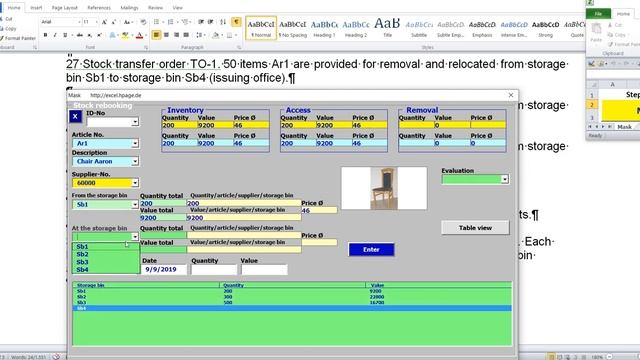640x360 pixels.
Task: Click the Multilevel List icon
Action: (x=186, y=22)
